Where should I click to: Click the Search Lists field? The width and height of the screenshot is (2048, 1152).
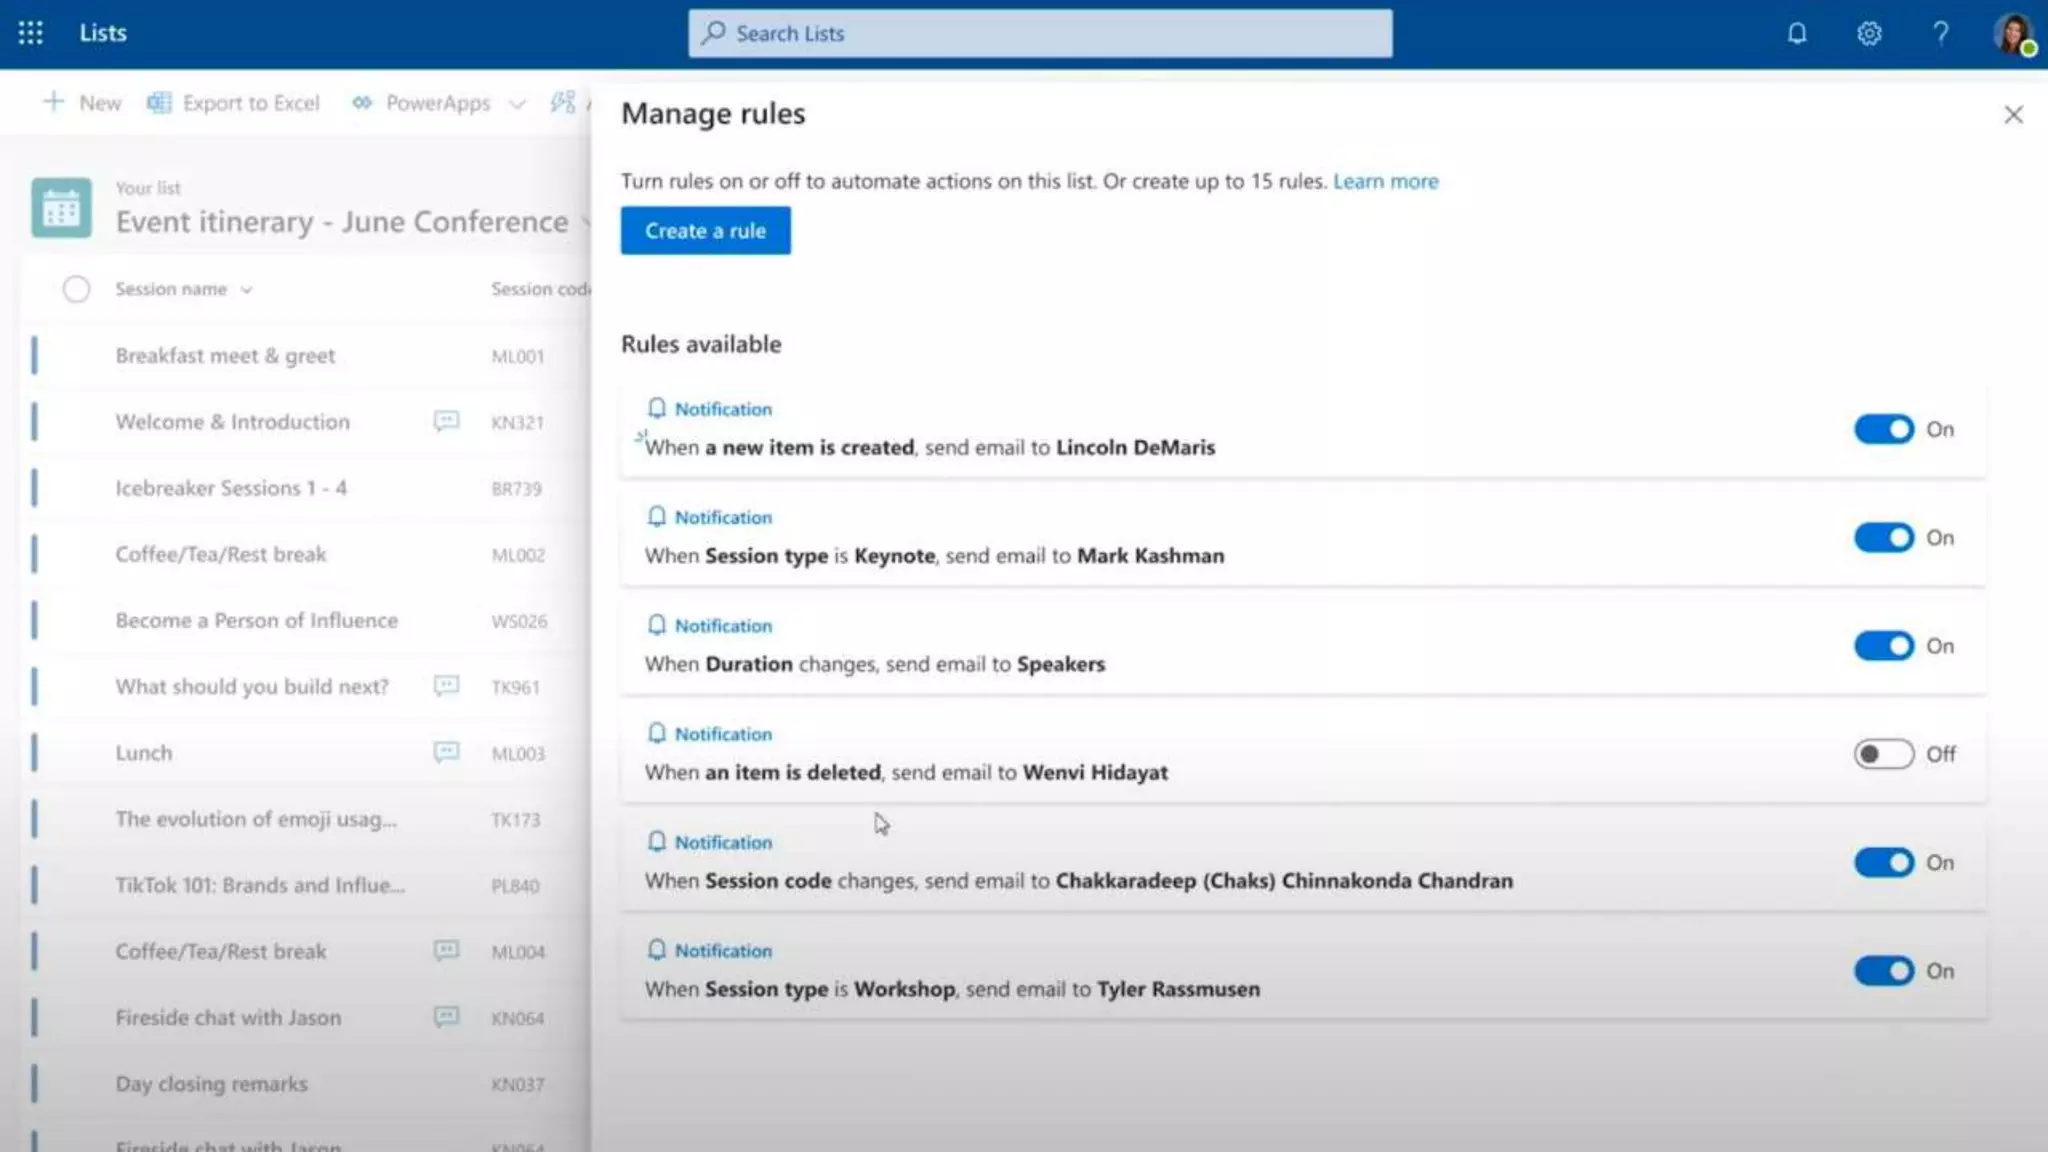[1040, 33]
